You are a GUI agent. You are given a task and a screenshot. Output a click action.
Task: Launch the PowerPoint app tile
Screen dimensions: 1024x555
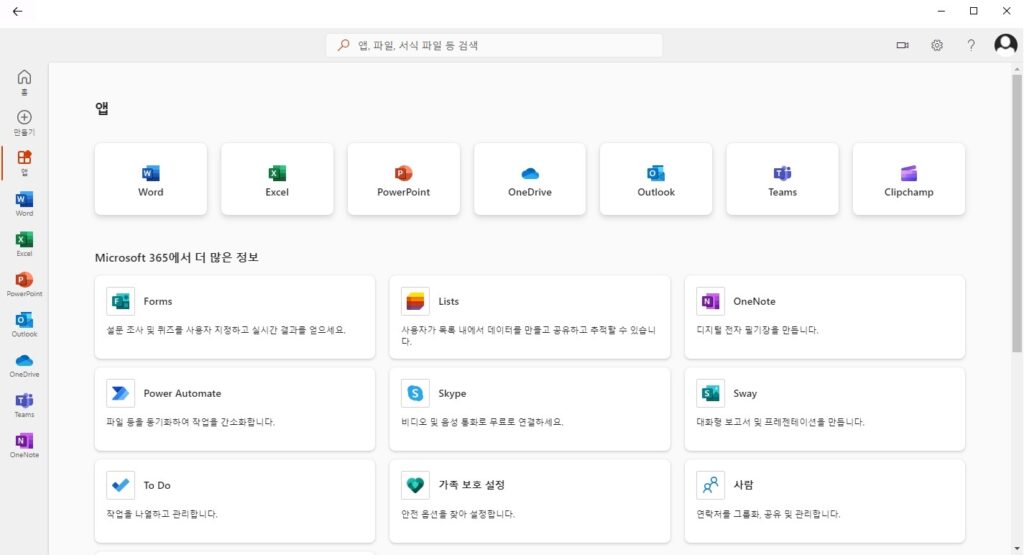pyautogui.click(x=404, y=179)
